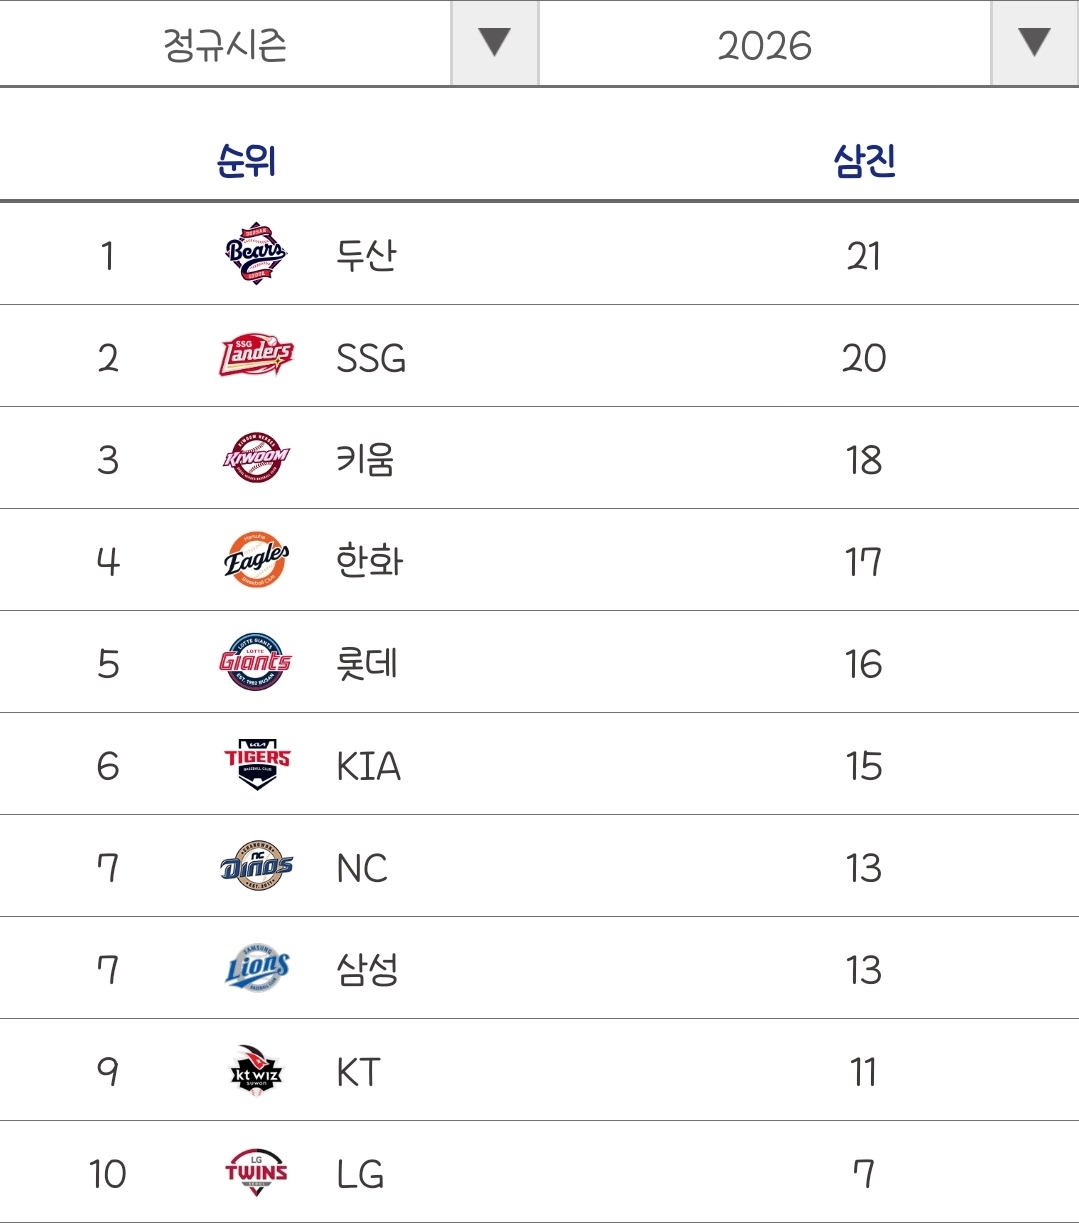Expand the 2026 year dropdown arrow
This screenshot has height=1231, width=1079.
click(1034, 43)
